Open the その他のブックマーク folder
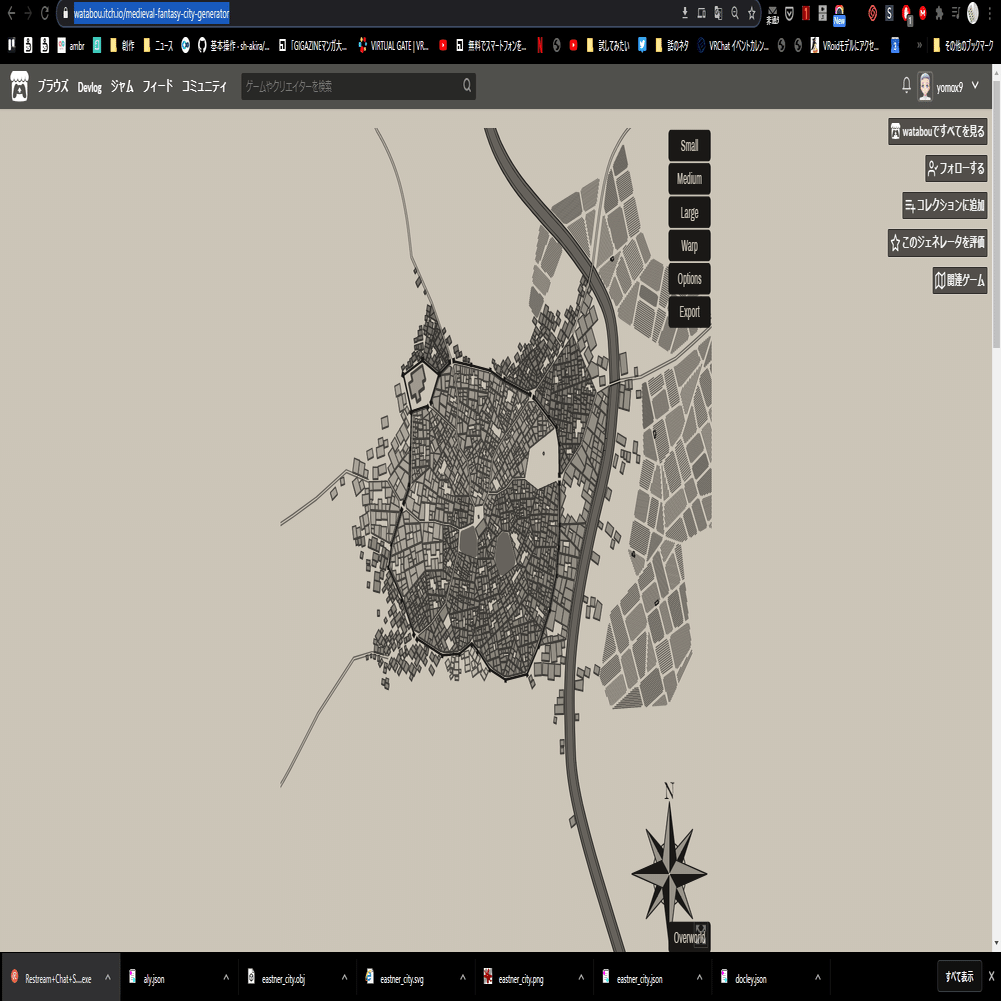 [x=963, y=45]
